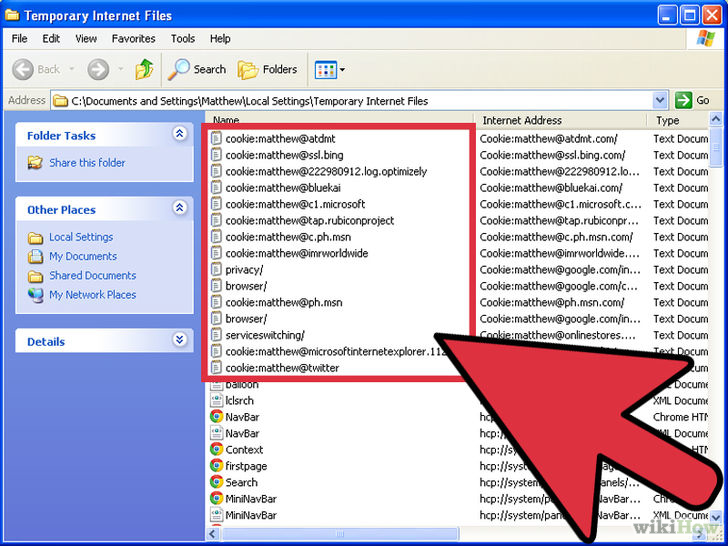
Task: Click the Go button
Action: (692, 100)
